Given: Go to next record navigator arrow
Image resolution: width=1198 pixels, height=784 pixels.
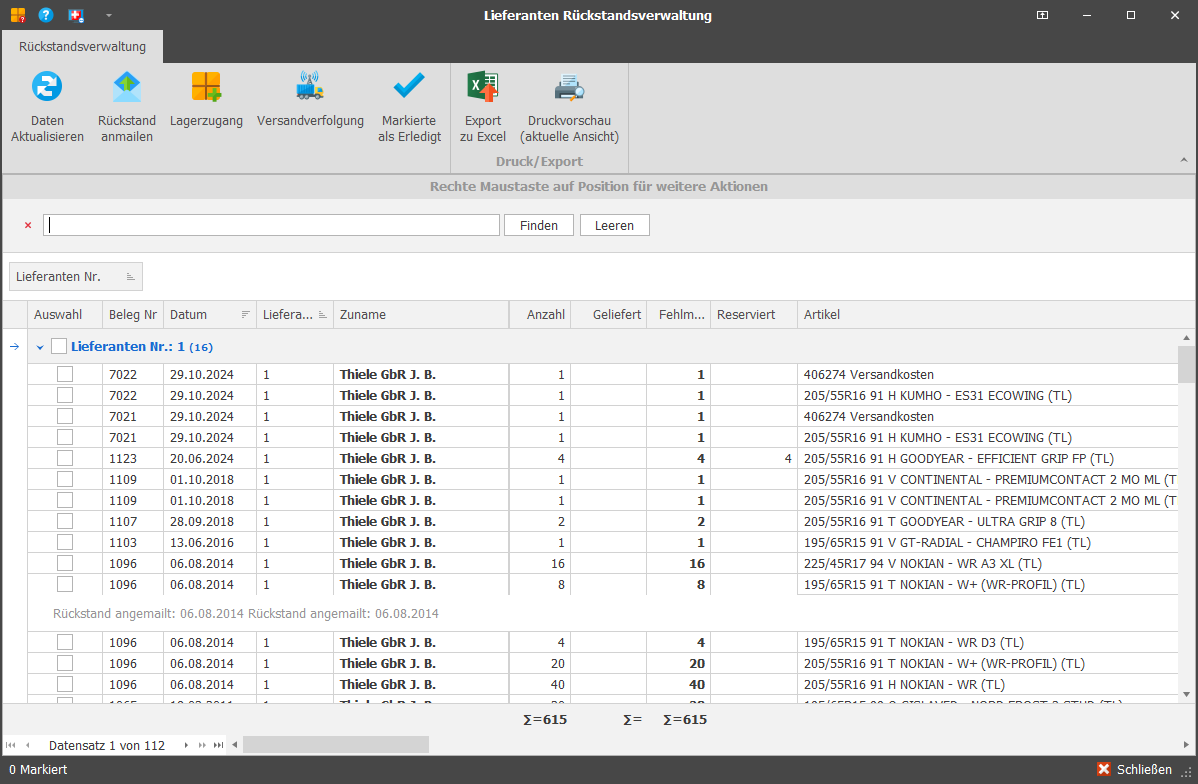Looking at the screenshot, I should [186, 745].
